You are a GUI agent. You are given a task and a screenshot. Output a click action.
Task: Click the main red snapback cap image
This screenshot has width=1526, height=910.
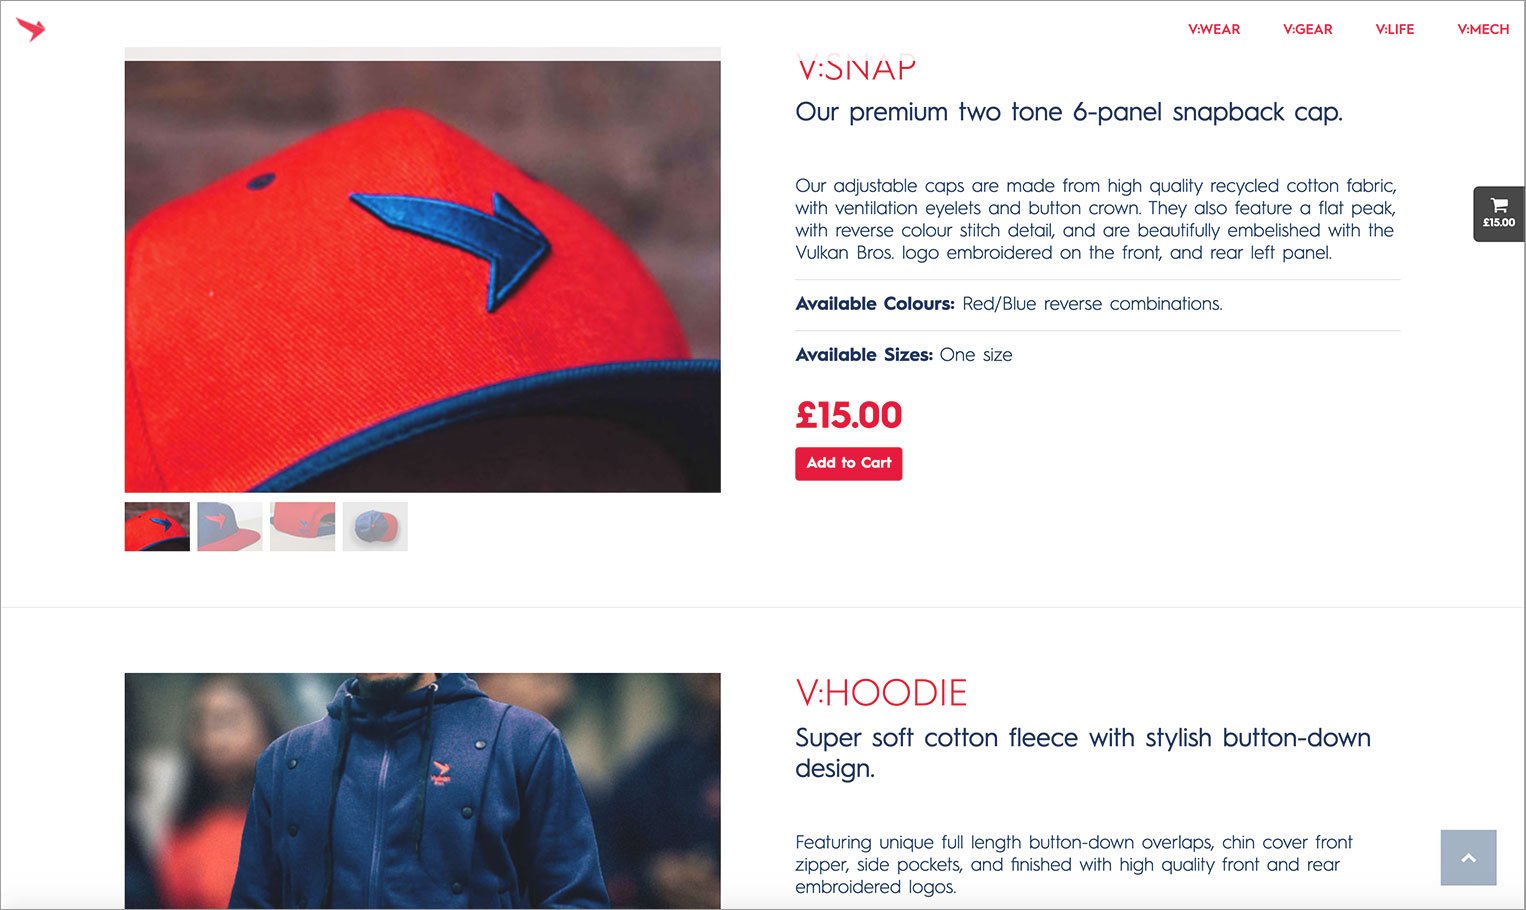(422, 276)
